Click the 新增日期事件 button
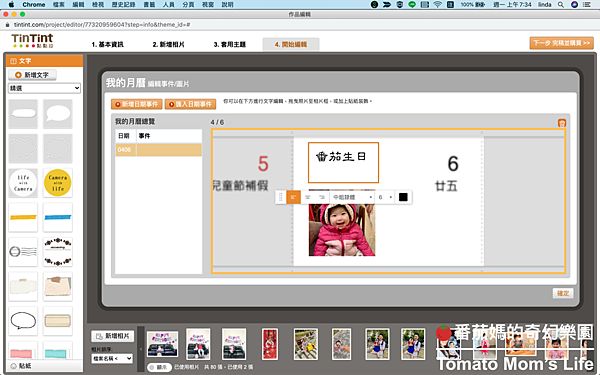This screenshot has width=600, height=375. tap(137, 104)
